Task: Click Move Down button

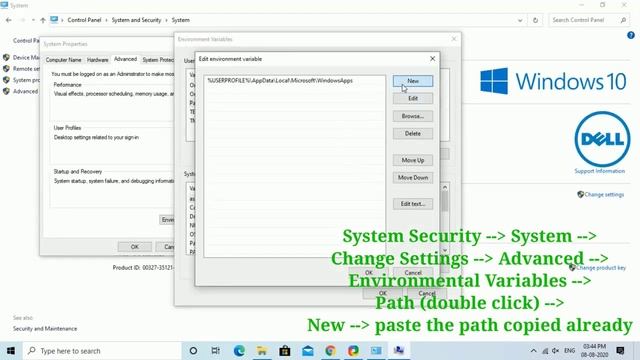Action: (413, 178)
